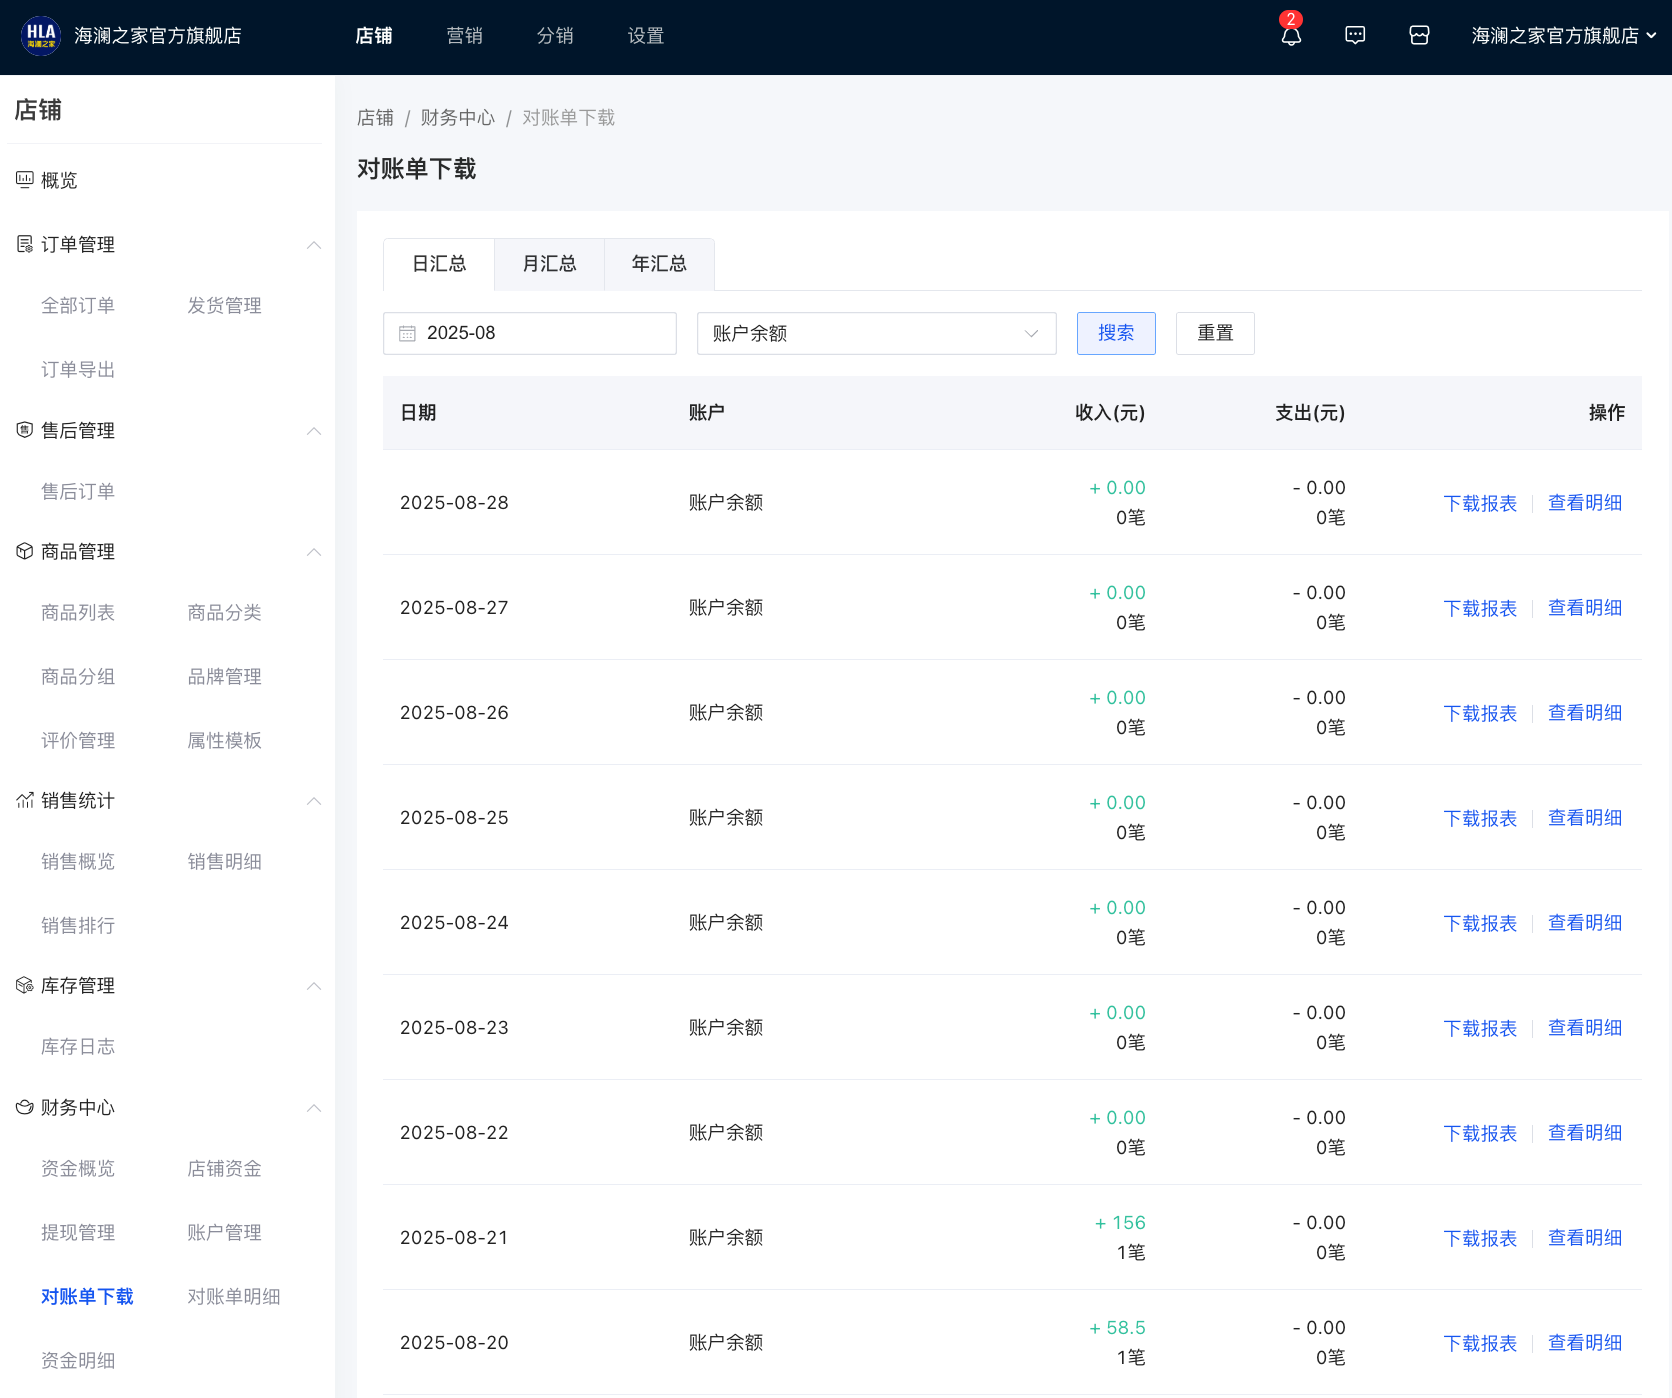The image size is (1672, 1398).
Task: View details for 2025-08-28
Action: [1585, 503]
